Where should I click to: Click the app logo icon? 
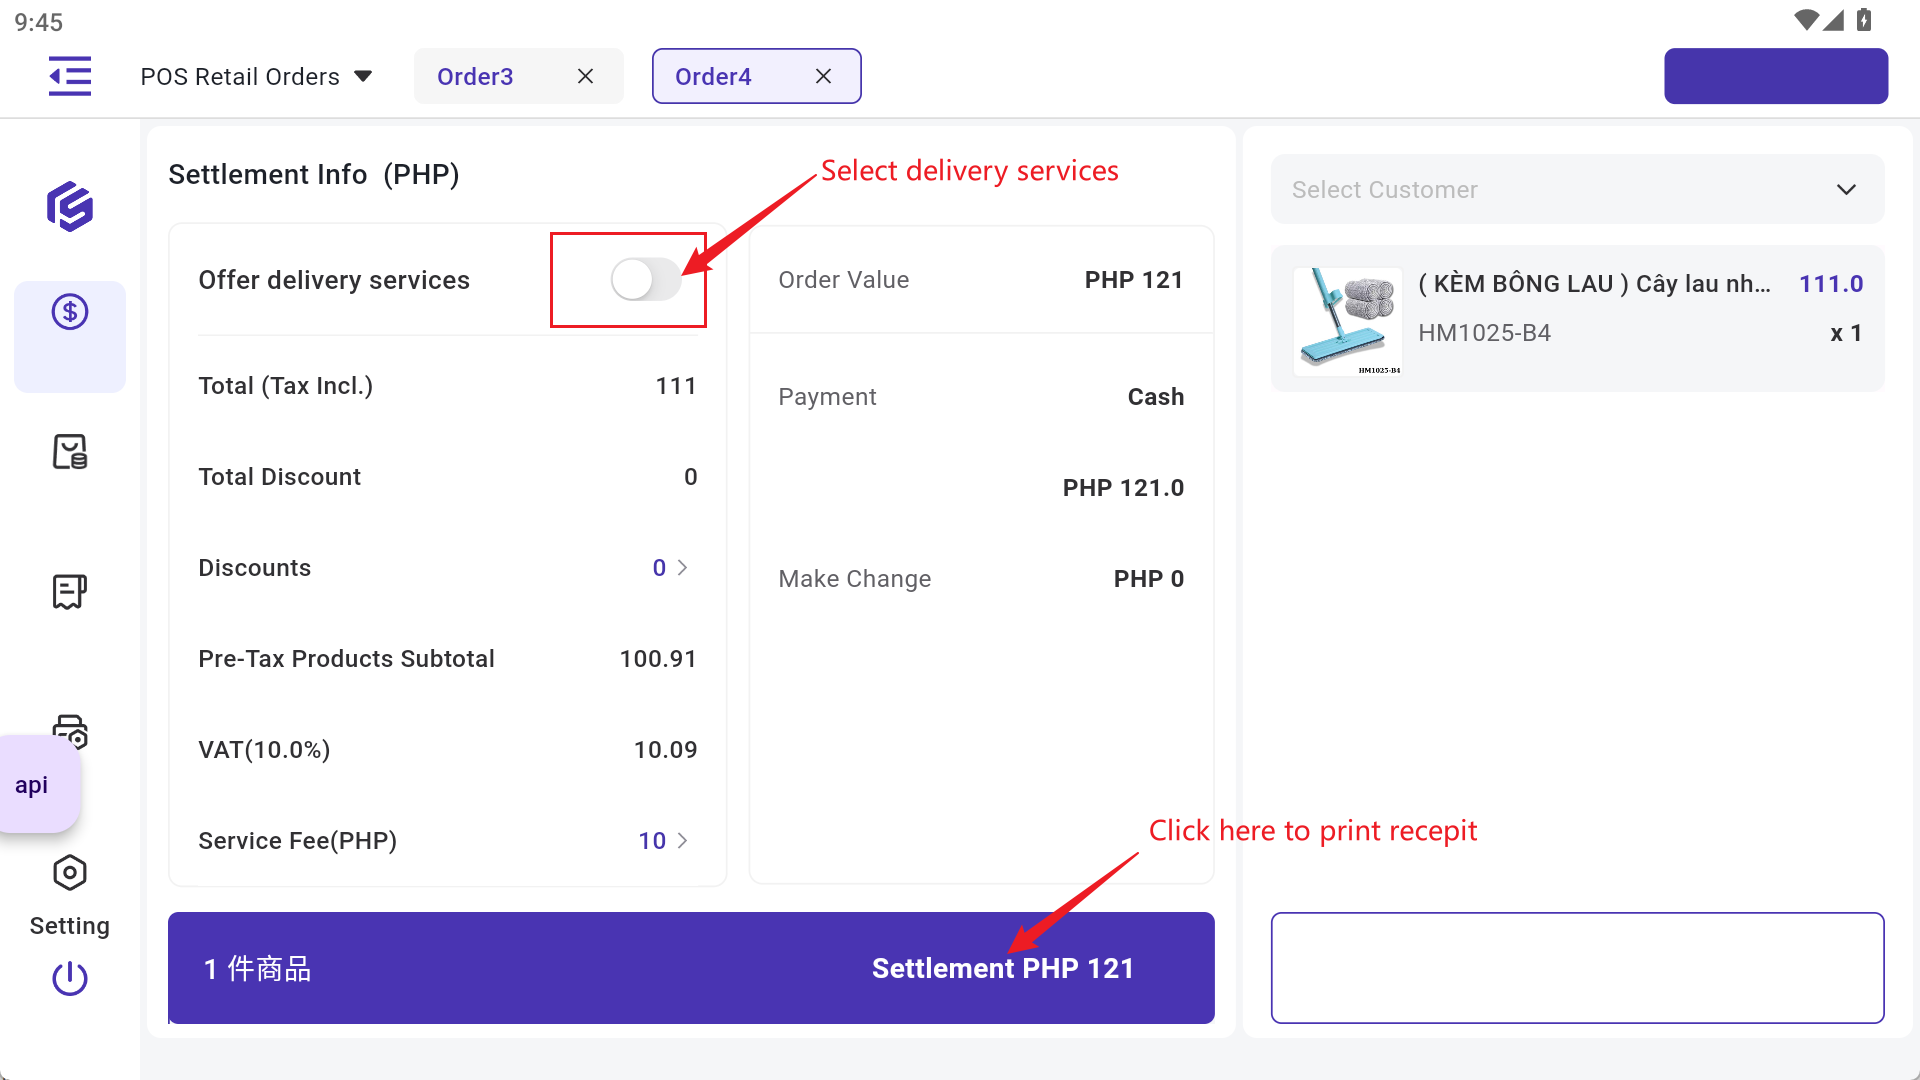[x=70, y=207]
